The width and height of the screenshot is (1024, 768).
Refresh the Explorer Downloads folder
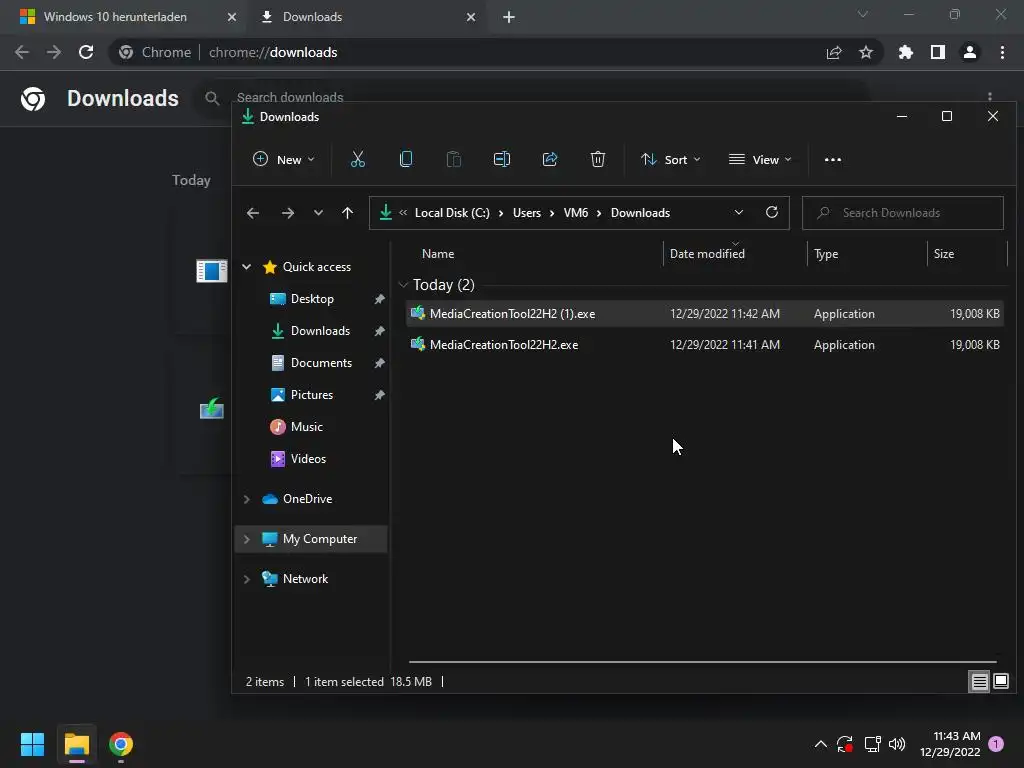tap(772, 213)
